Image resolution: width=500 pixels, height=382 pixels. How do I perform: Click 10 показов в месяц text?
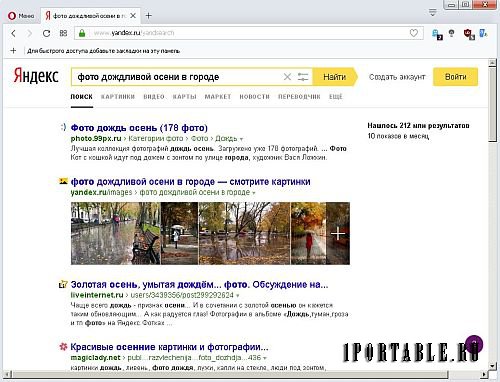(x=398, y=136)
